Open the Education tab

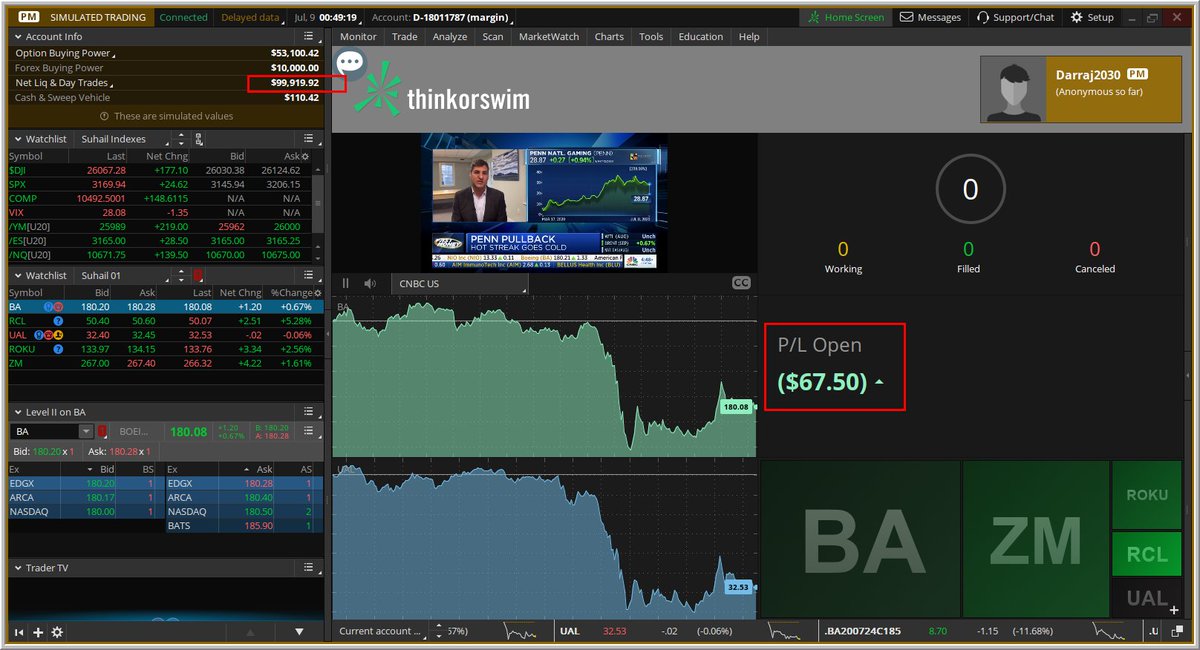point(701,37)
